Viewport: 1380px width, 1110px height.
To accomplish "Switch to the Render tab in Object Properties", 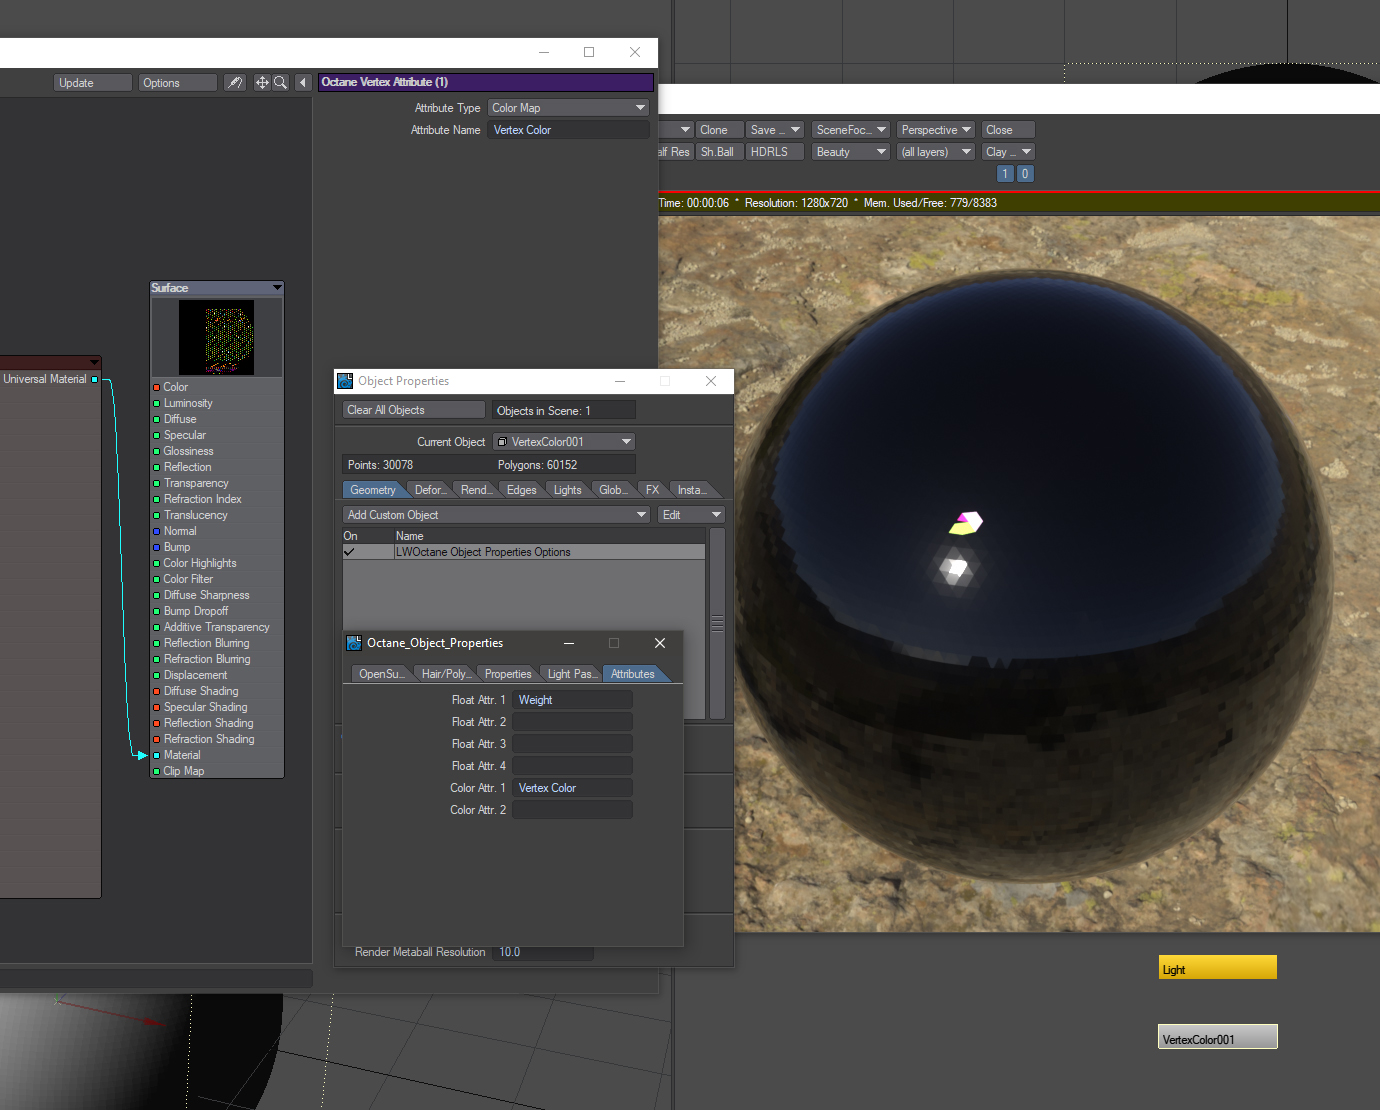I will pos(476,490).
